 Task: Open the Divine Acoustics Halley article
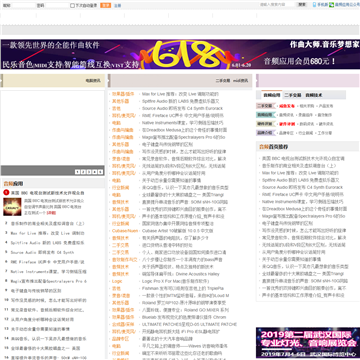[x=181, y=274]
